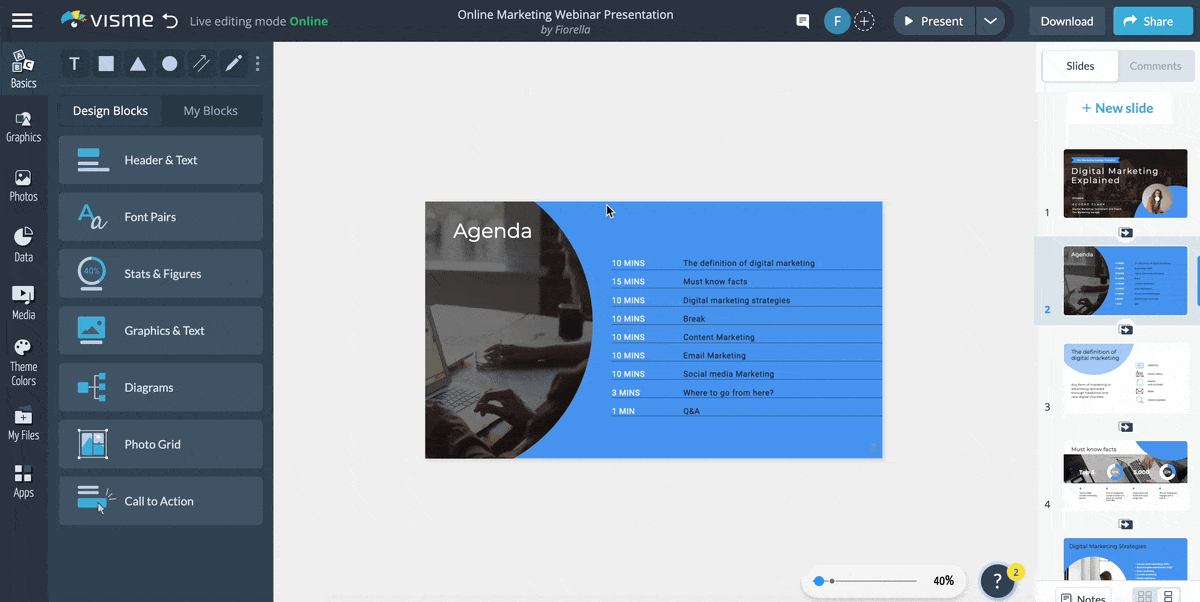Switch to grid slide view
The image size is (1200, 602).
coord(1145,597)
